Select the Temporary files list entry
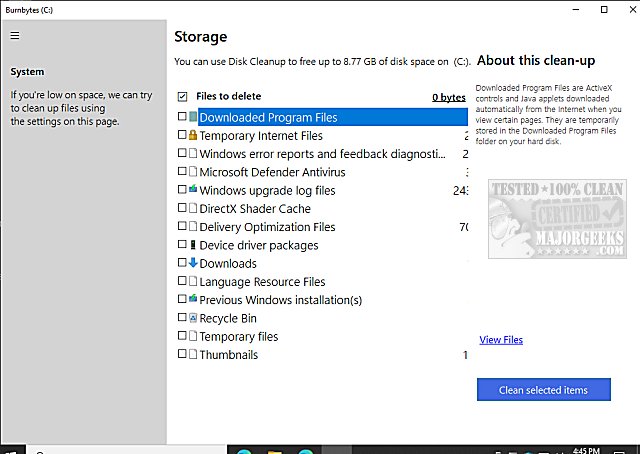The height and width of the screenshot is (454, 640). point(239,336)
